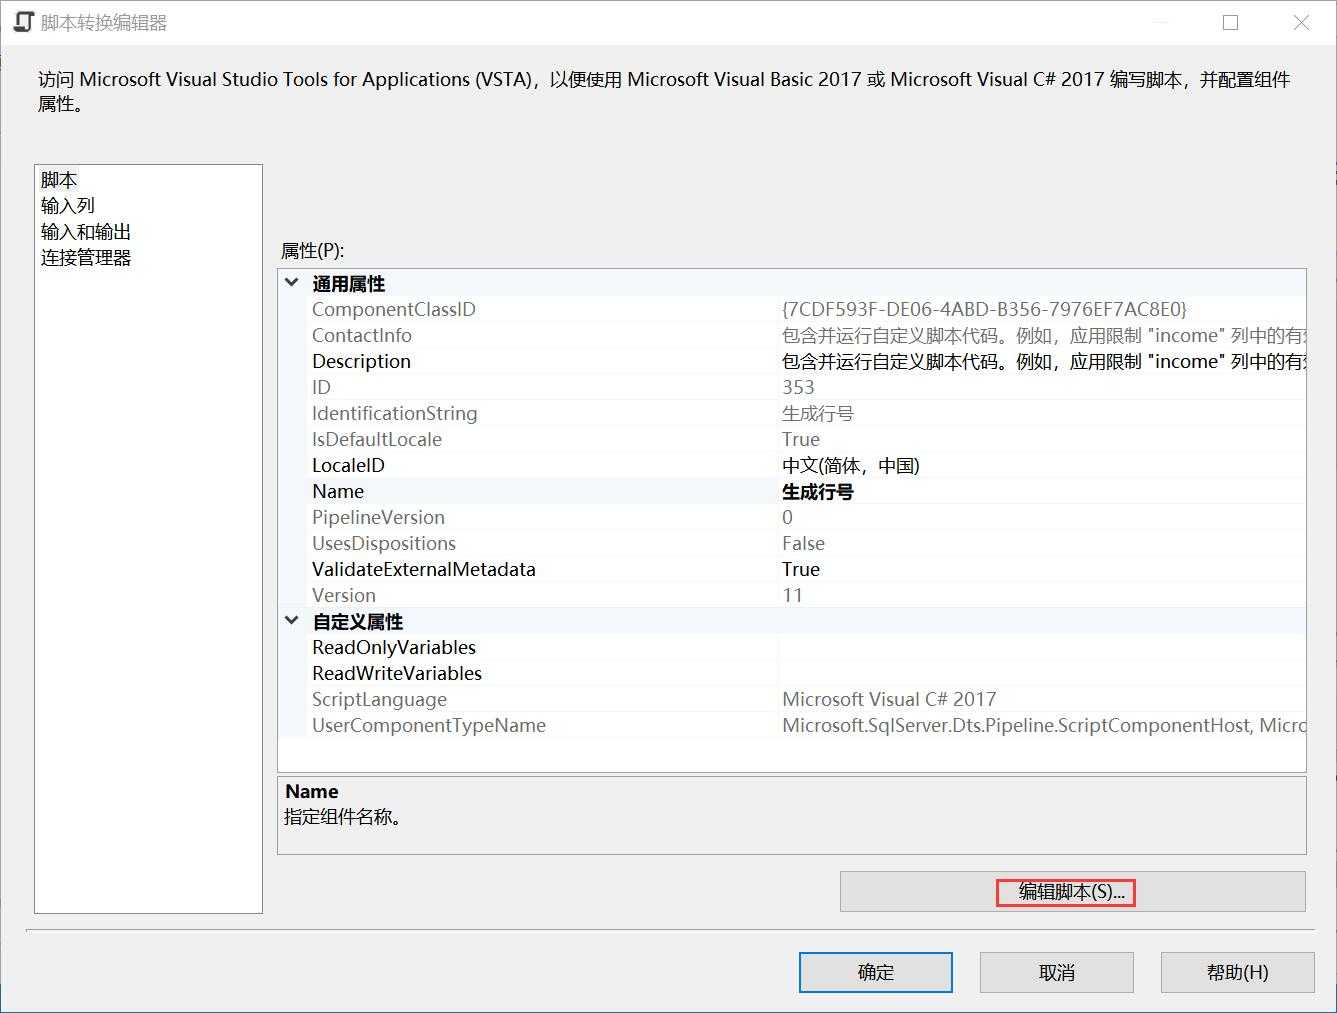The width and height of the screenshot is (1337, 1013).
Task: Select the ReadOnlyVariables property
Action: (394, 647)
